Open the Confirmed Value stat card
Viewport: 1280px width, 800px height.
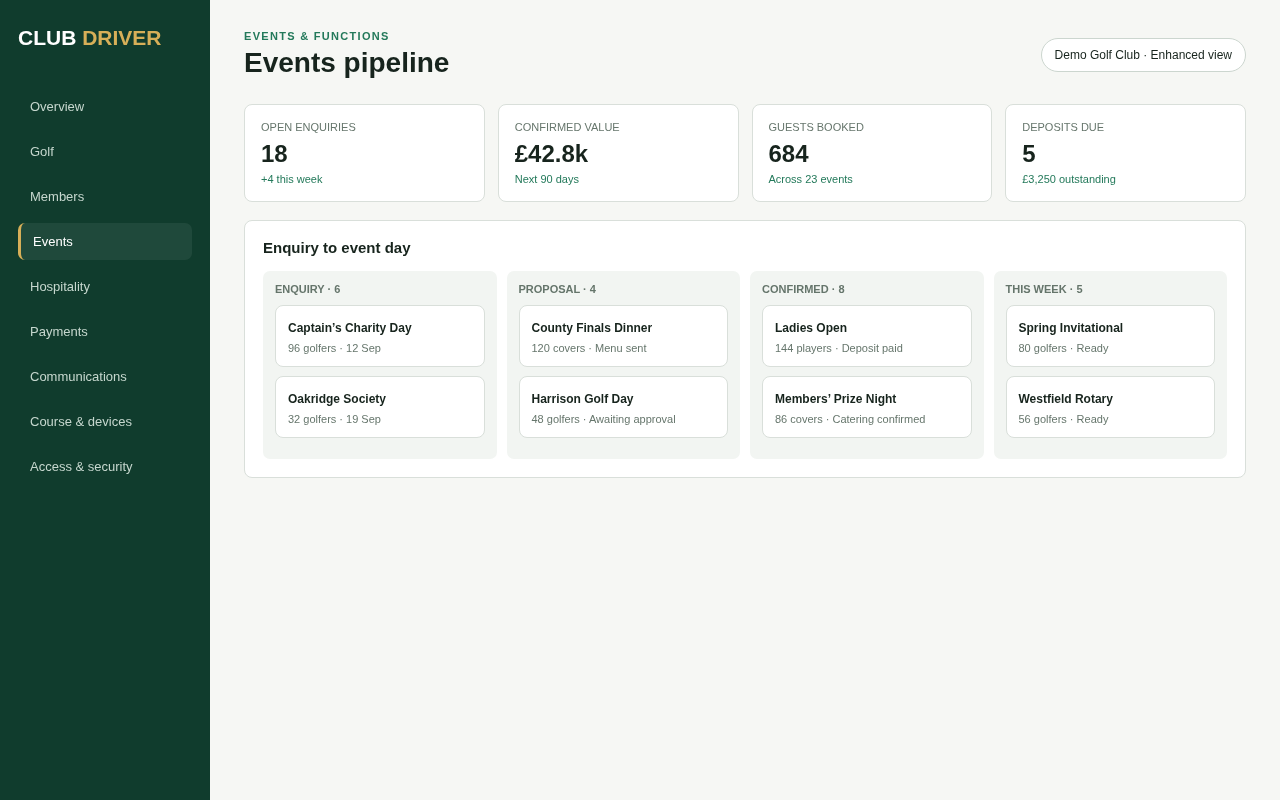coord(618,153)
